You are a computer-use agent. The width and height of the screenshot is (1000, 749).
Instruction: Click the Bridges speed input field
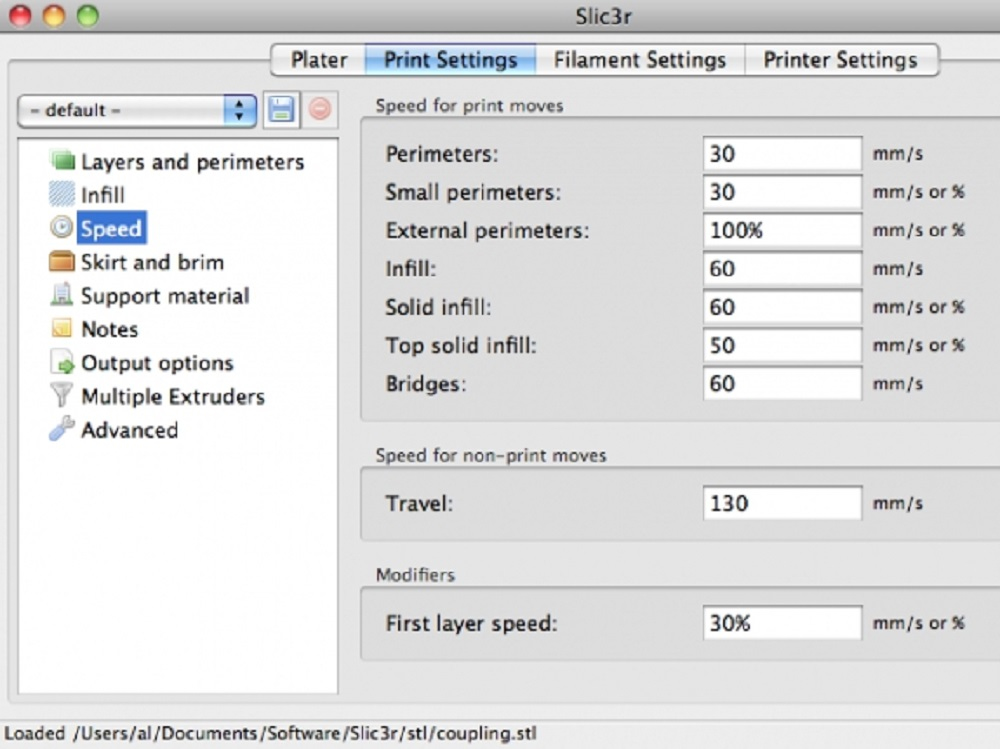click(x=783, y=383)
